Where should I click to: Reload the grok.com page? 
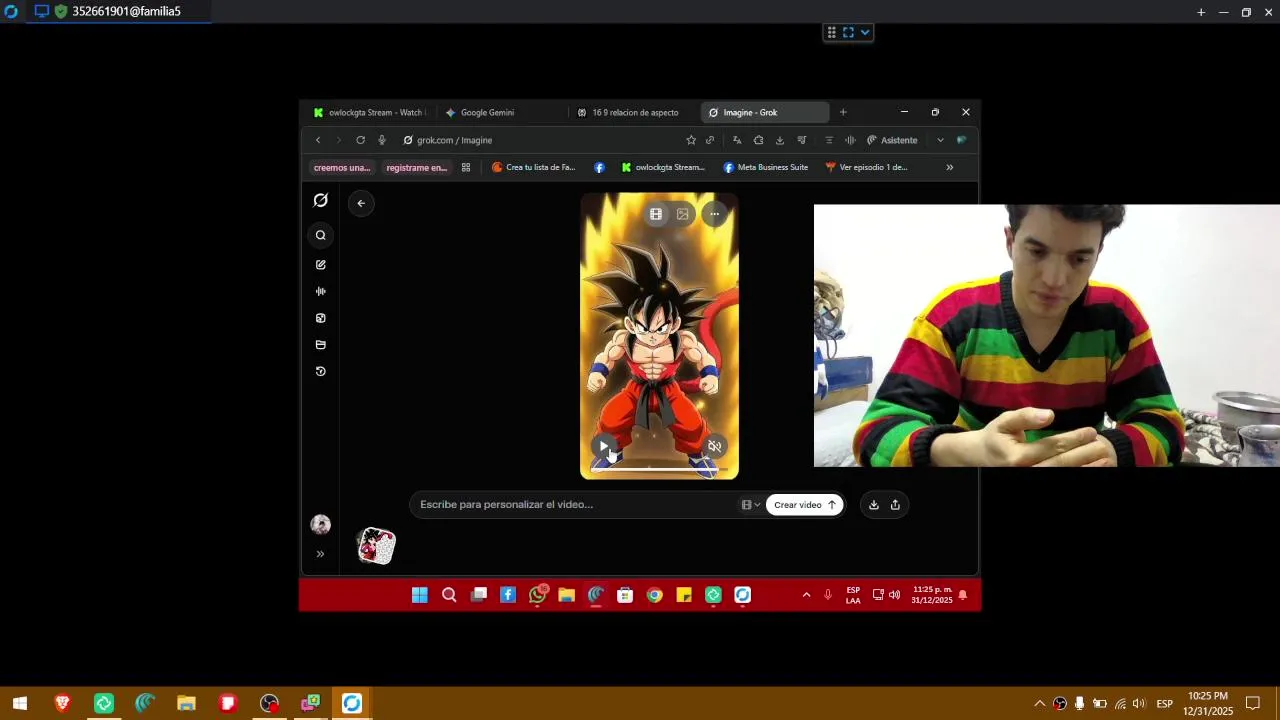point(360,140)
